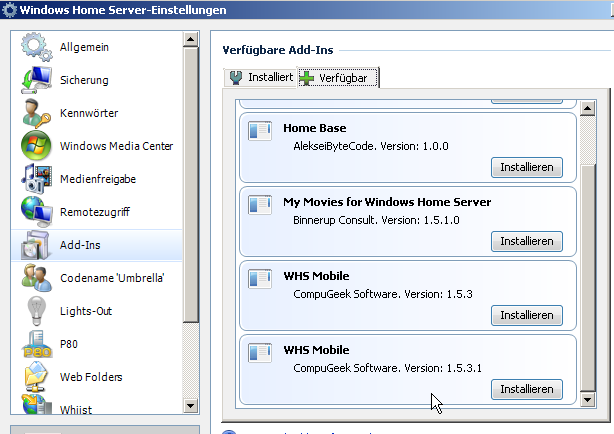Click sidebar scrollbar up arrow

click(191, 39)
